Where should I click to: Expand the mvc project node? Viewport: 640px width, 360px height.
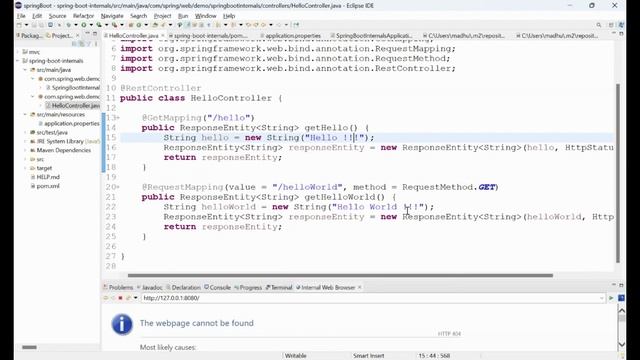coord(18,52)
